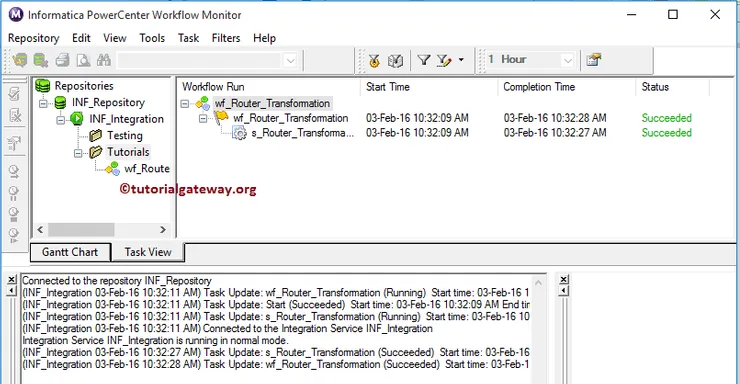Click the Repositories stacked database icon
This screenshot has width=740, height=384.
click(x=42, y=86)
